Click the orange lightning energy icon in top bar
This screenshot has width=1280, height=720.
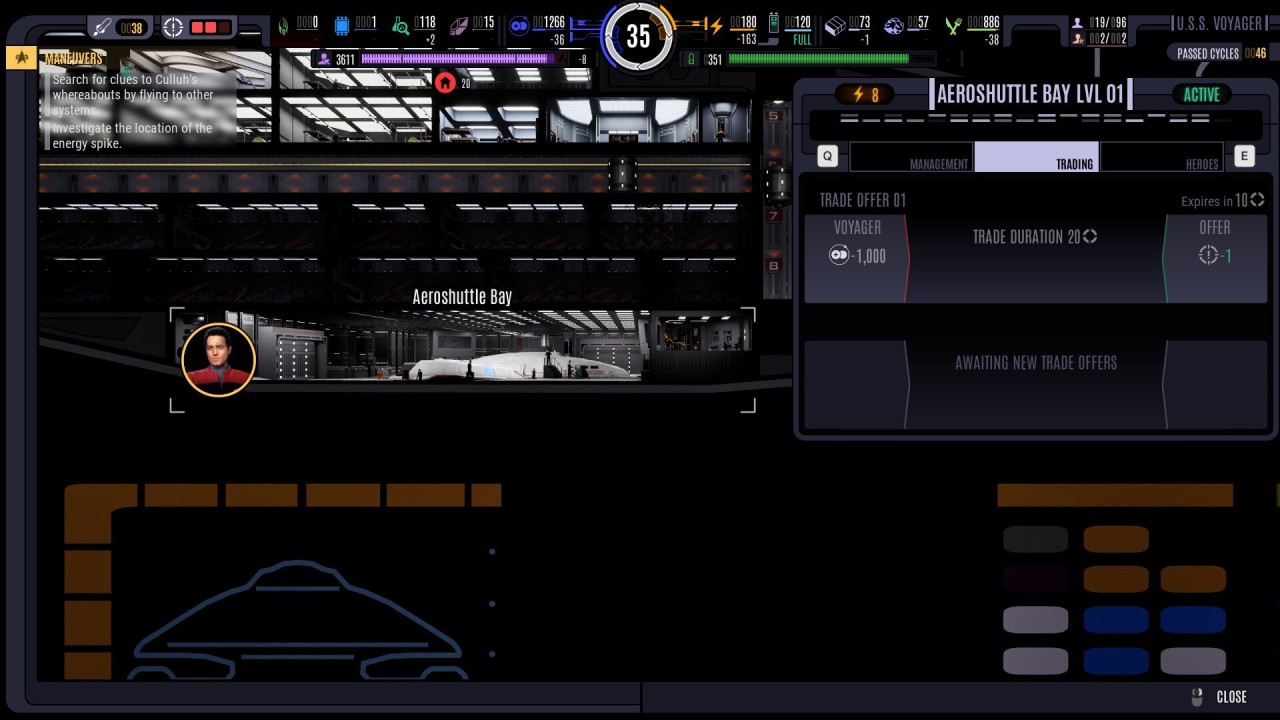pos(716,27)
